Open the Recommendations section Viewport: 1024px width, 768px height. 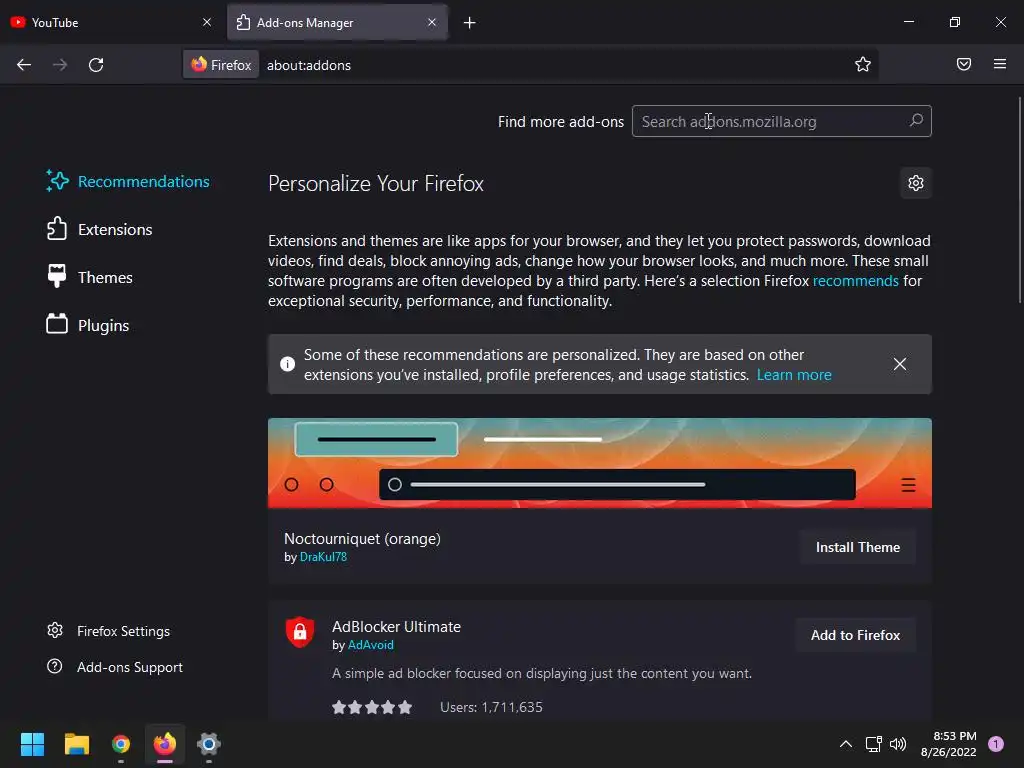[x=128, y=182]
